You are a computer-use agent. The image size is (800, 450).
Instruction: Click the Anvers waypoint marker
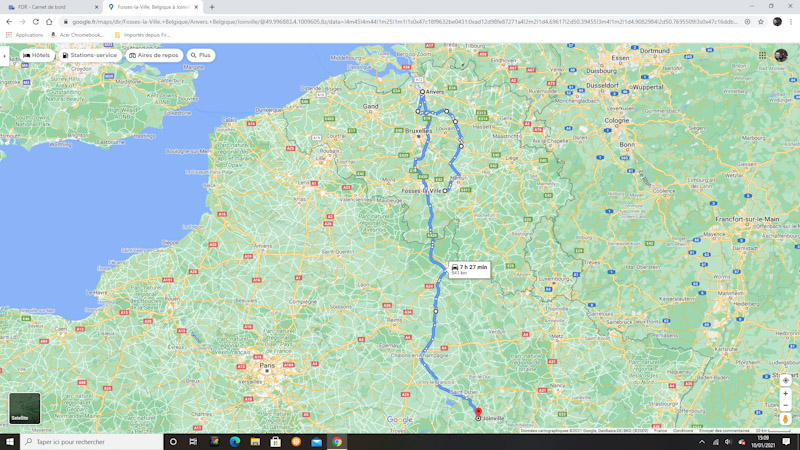[422, 92]
